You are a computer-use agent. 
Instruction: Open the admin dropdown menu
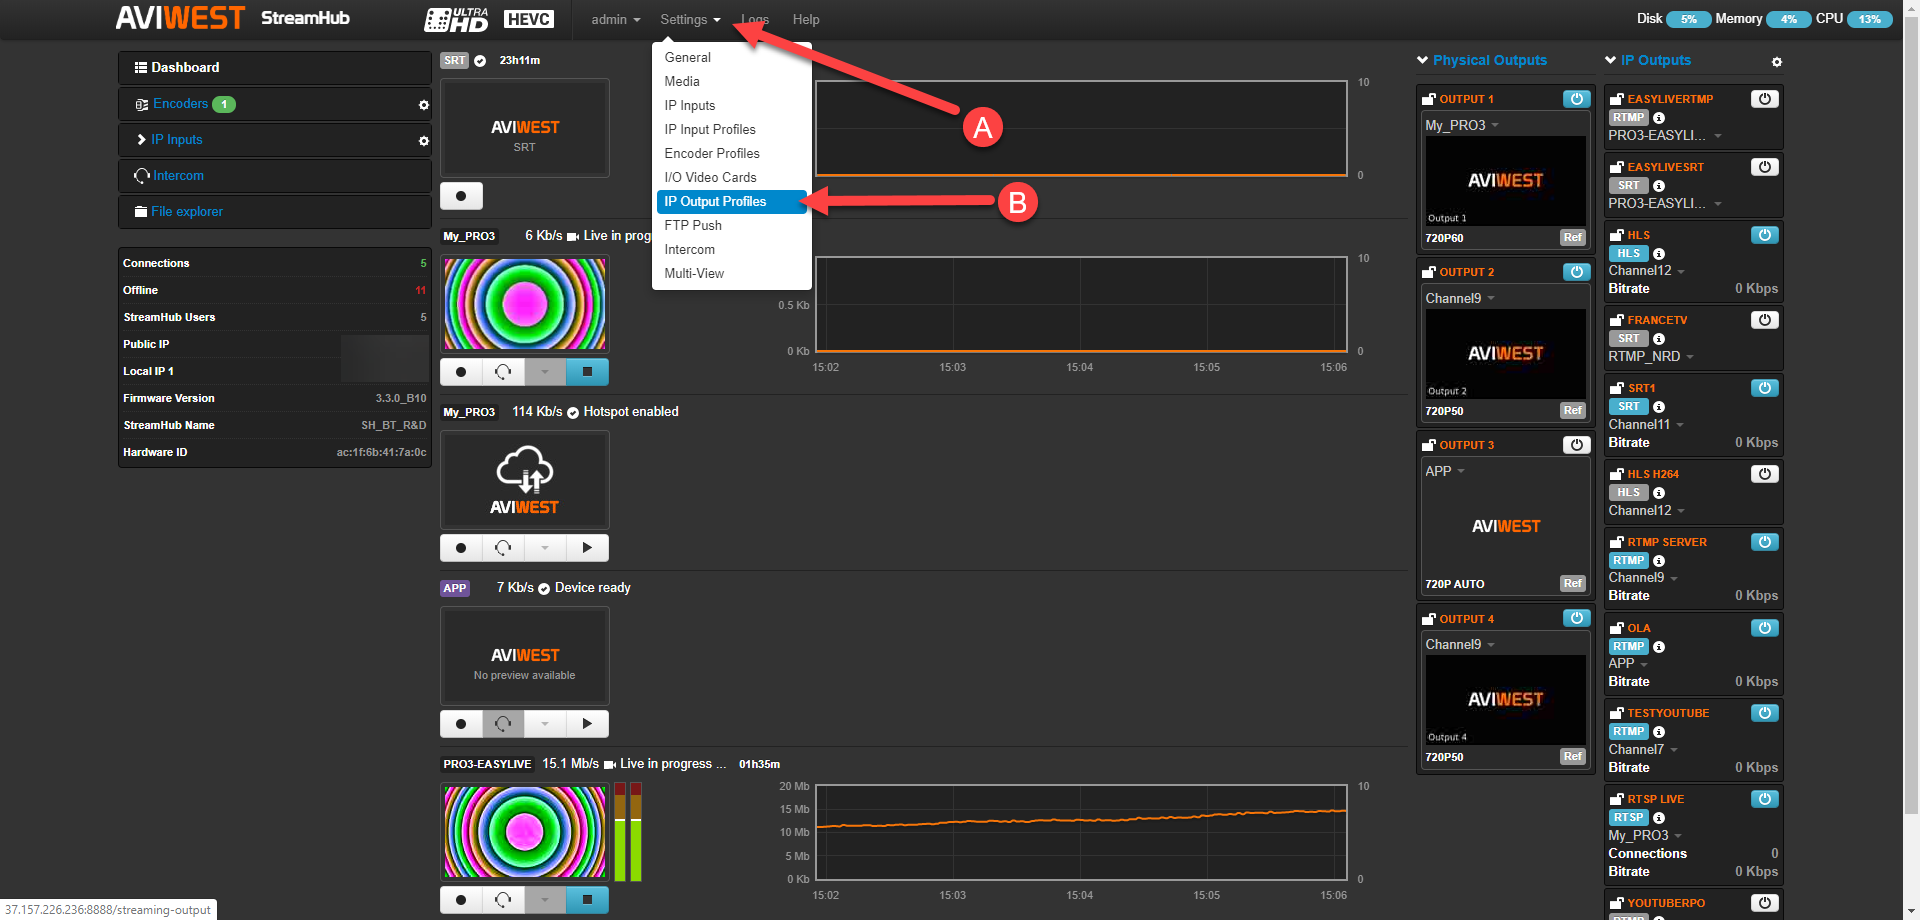point(615,20)
